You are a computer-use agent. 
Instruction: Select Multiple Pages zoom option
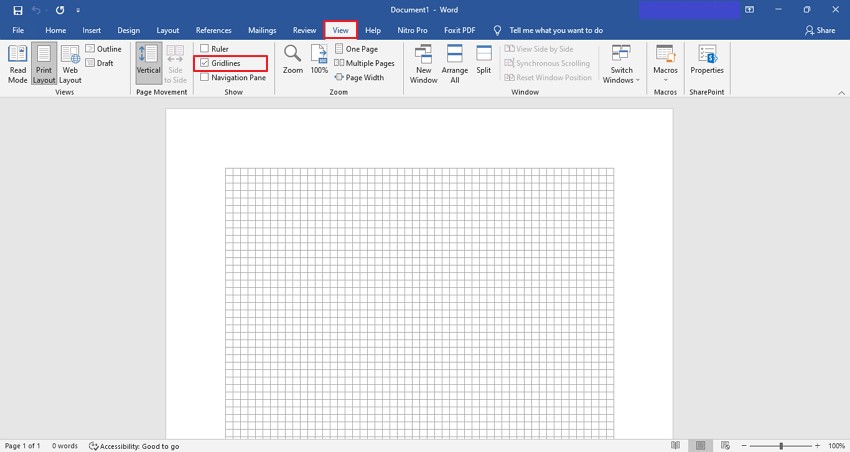click(x=364, y=63)
